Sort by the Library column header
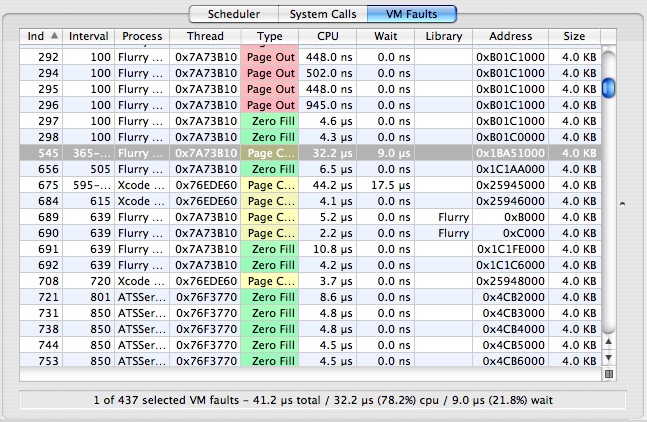The height and width of the screenshot is (422, 647). click(x=443, y=36)
